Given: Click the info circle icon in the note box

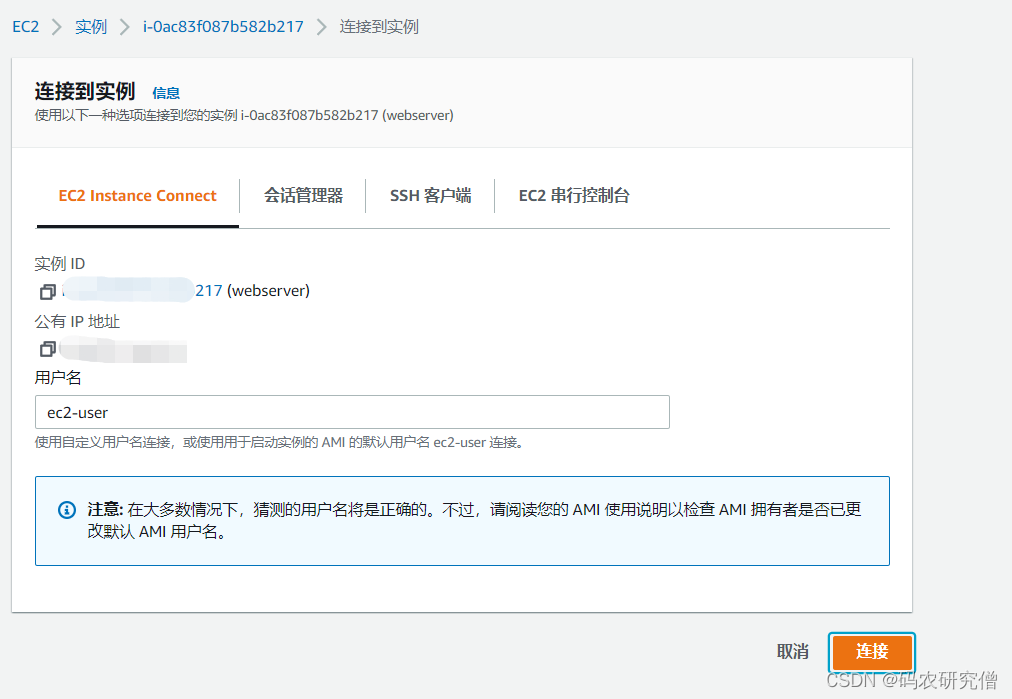Looking at the screenshot, I should pos(67,510).
